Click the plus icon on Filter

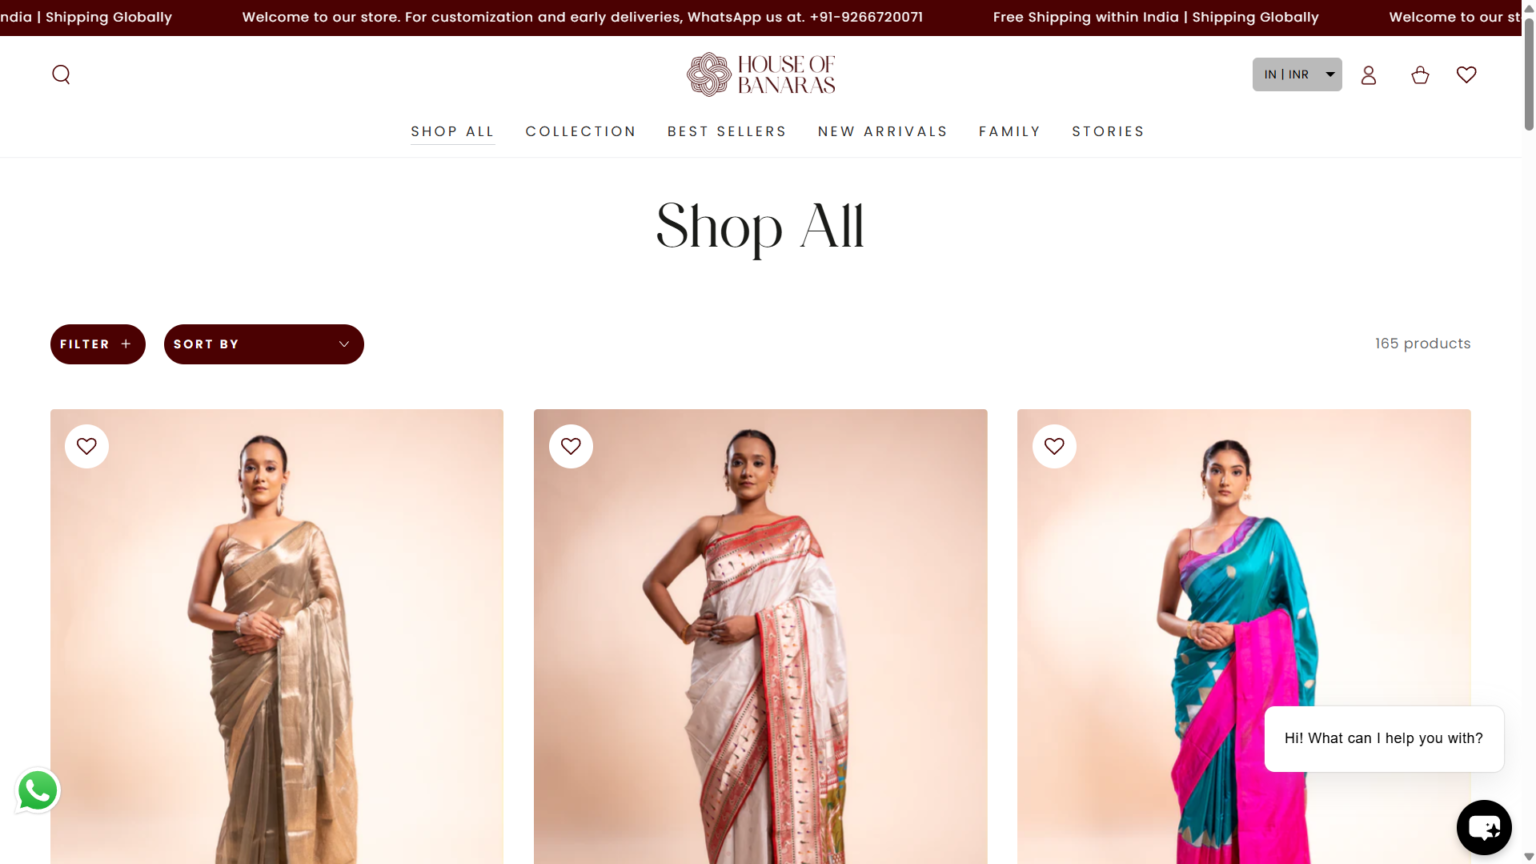point(126,344)
